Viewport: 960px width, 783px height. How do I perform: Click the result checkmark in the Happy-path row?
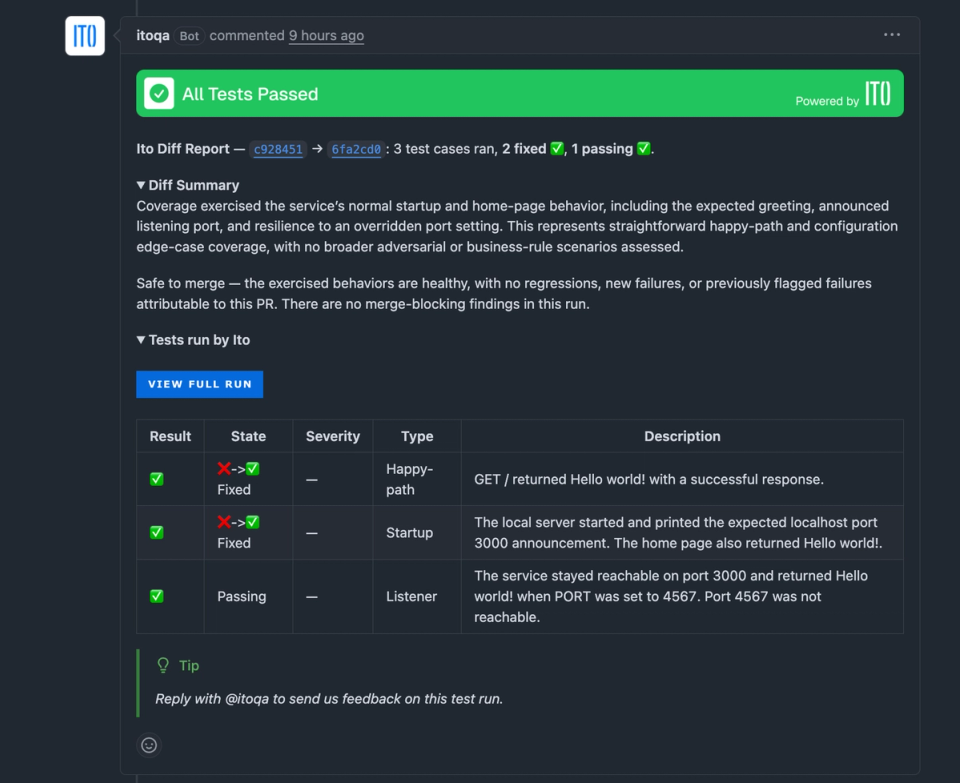157,479
